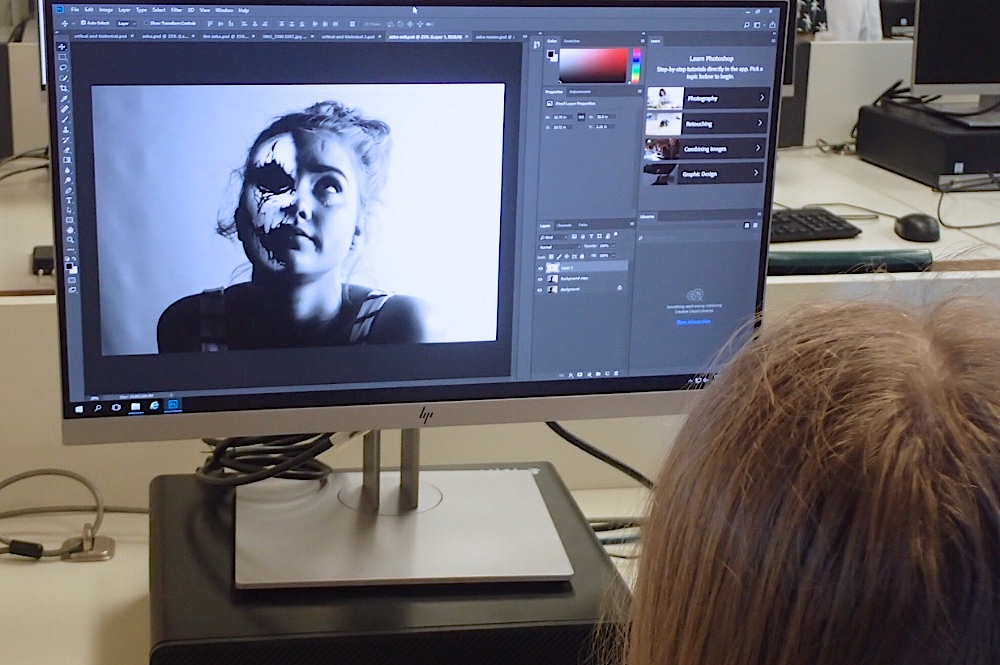Open the layer blend mode dropdown

(557, 245)
